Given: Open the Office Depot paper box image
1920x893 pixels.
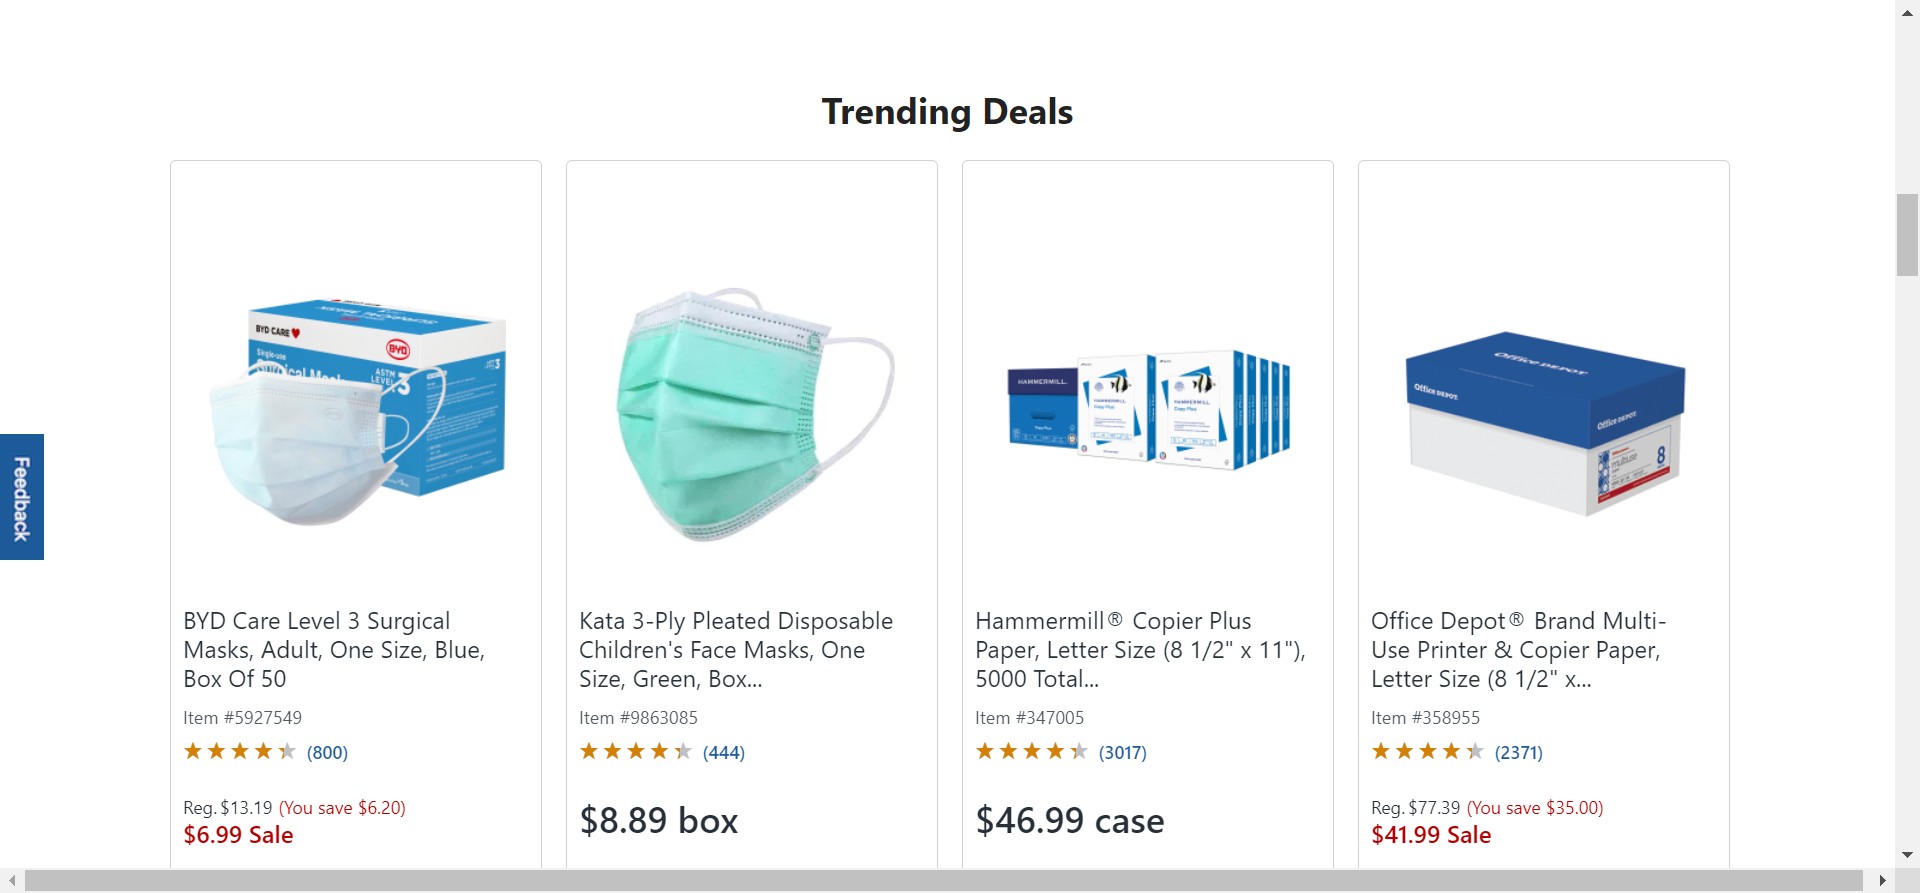Looking at the screenshot, I should (1544, 422).
